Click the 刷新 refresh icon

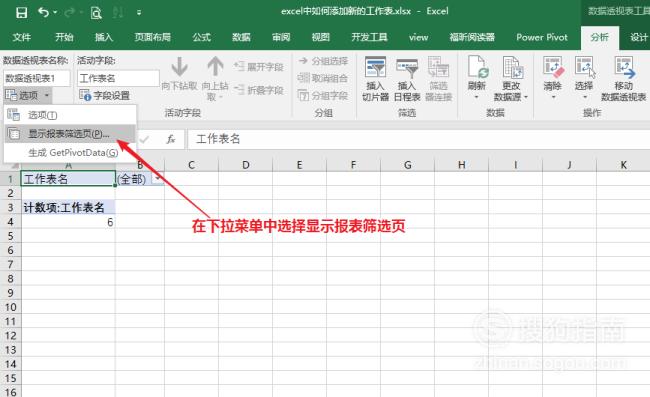[x=477, y=68]
